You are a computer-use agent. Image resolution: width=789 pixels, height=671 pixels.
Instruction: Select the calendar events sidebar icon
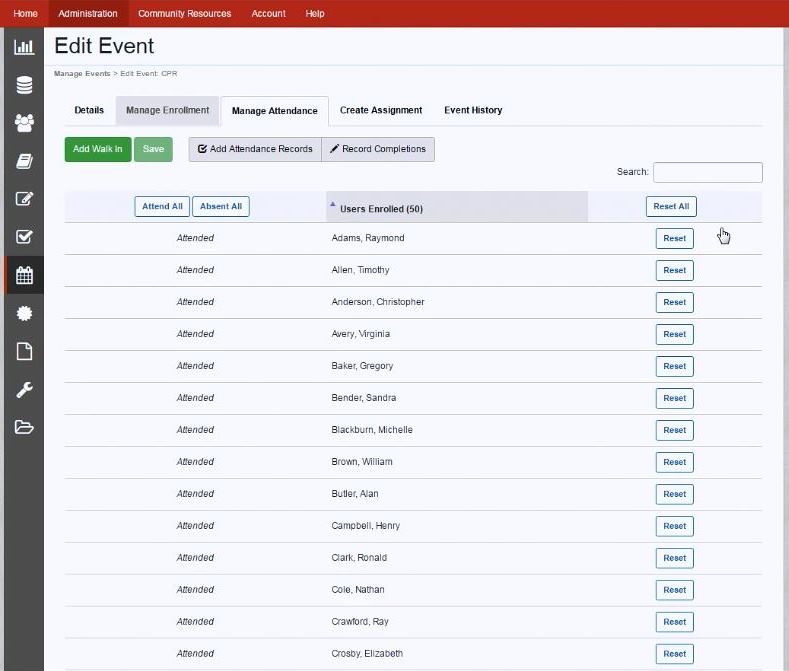coord(24,275)
